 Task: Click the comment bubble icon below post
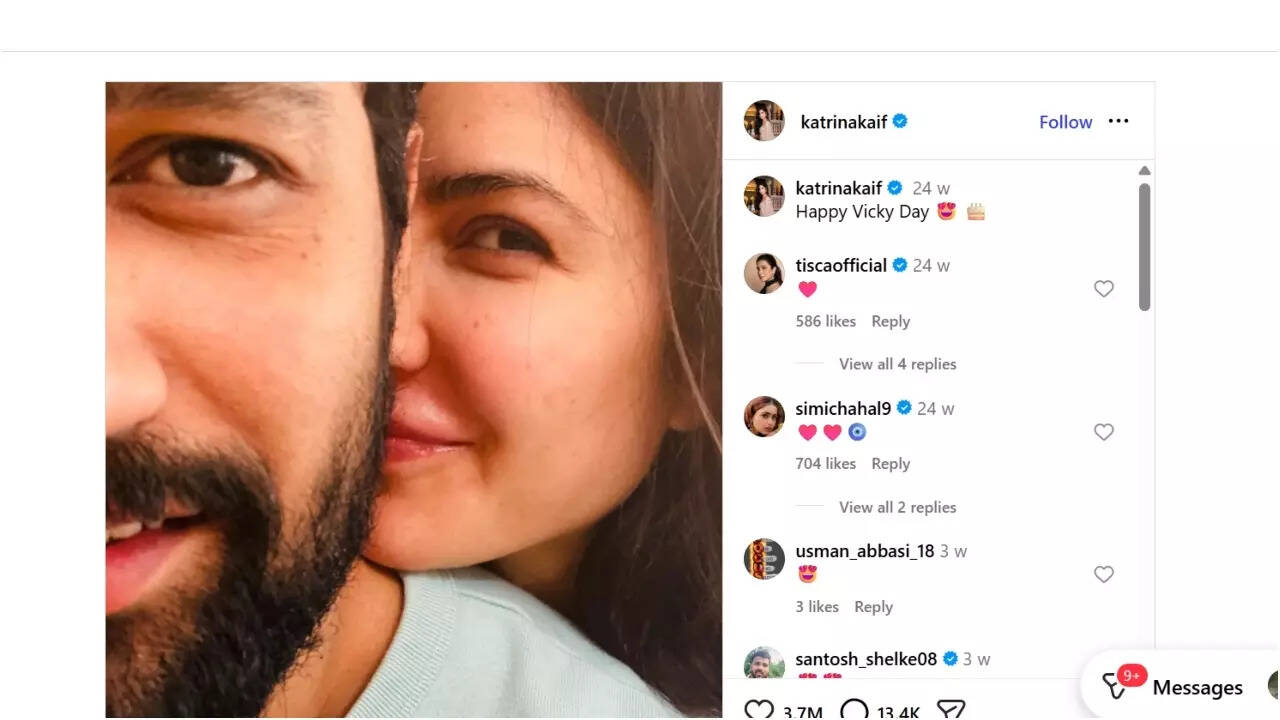click(x=854, y=709)
